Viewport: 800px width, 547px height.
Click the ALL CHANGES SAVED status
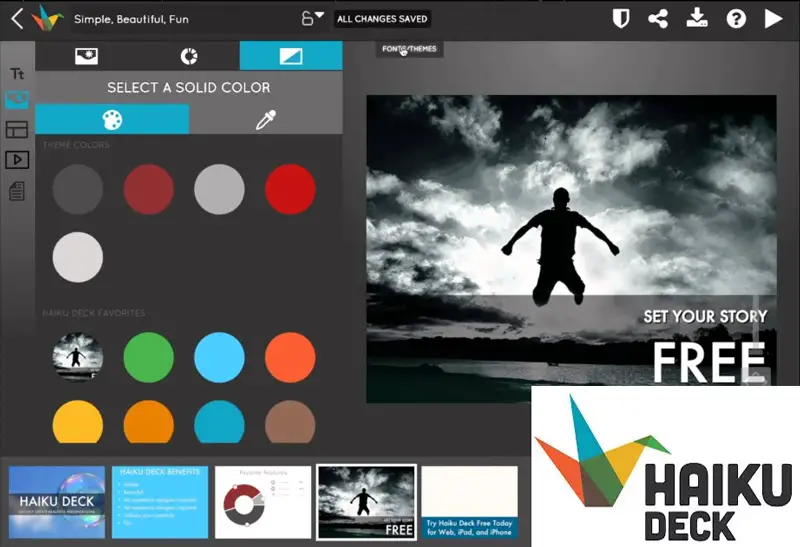[x=382, y=19]
